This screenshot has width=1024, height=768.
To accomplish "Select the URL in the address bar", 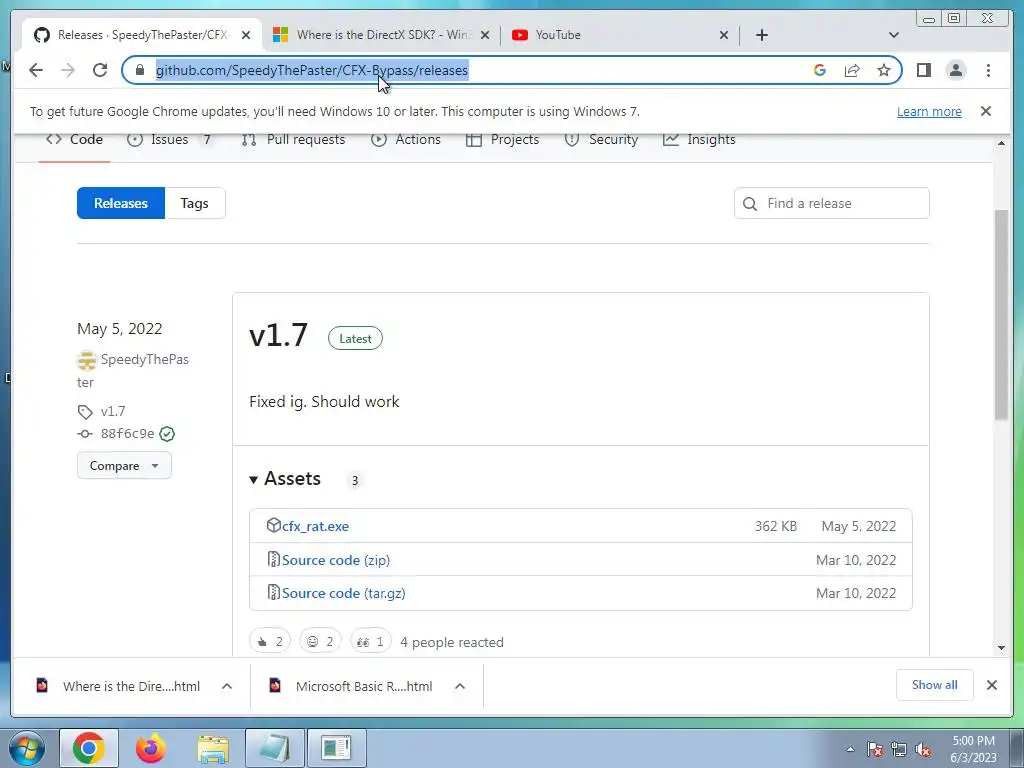I will pos(312,70).
